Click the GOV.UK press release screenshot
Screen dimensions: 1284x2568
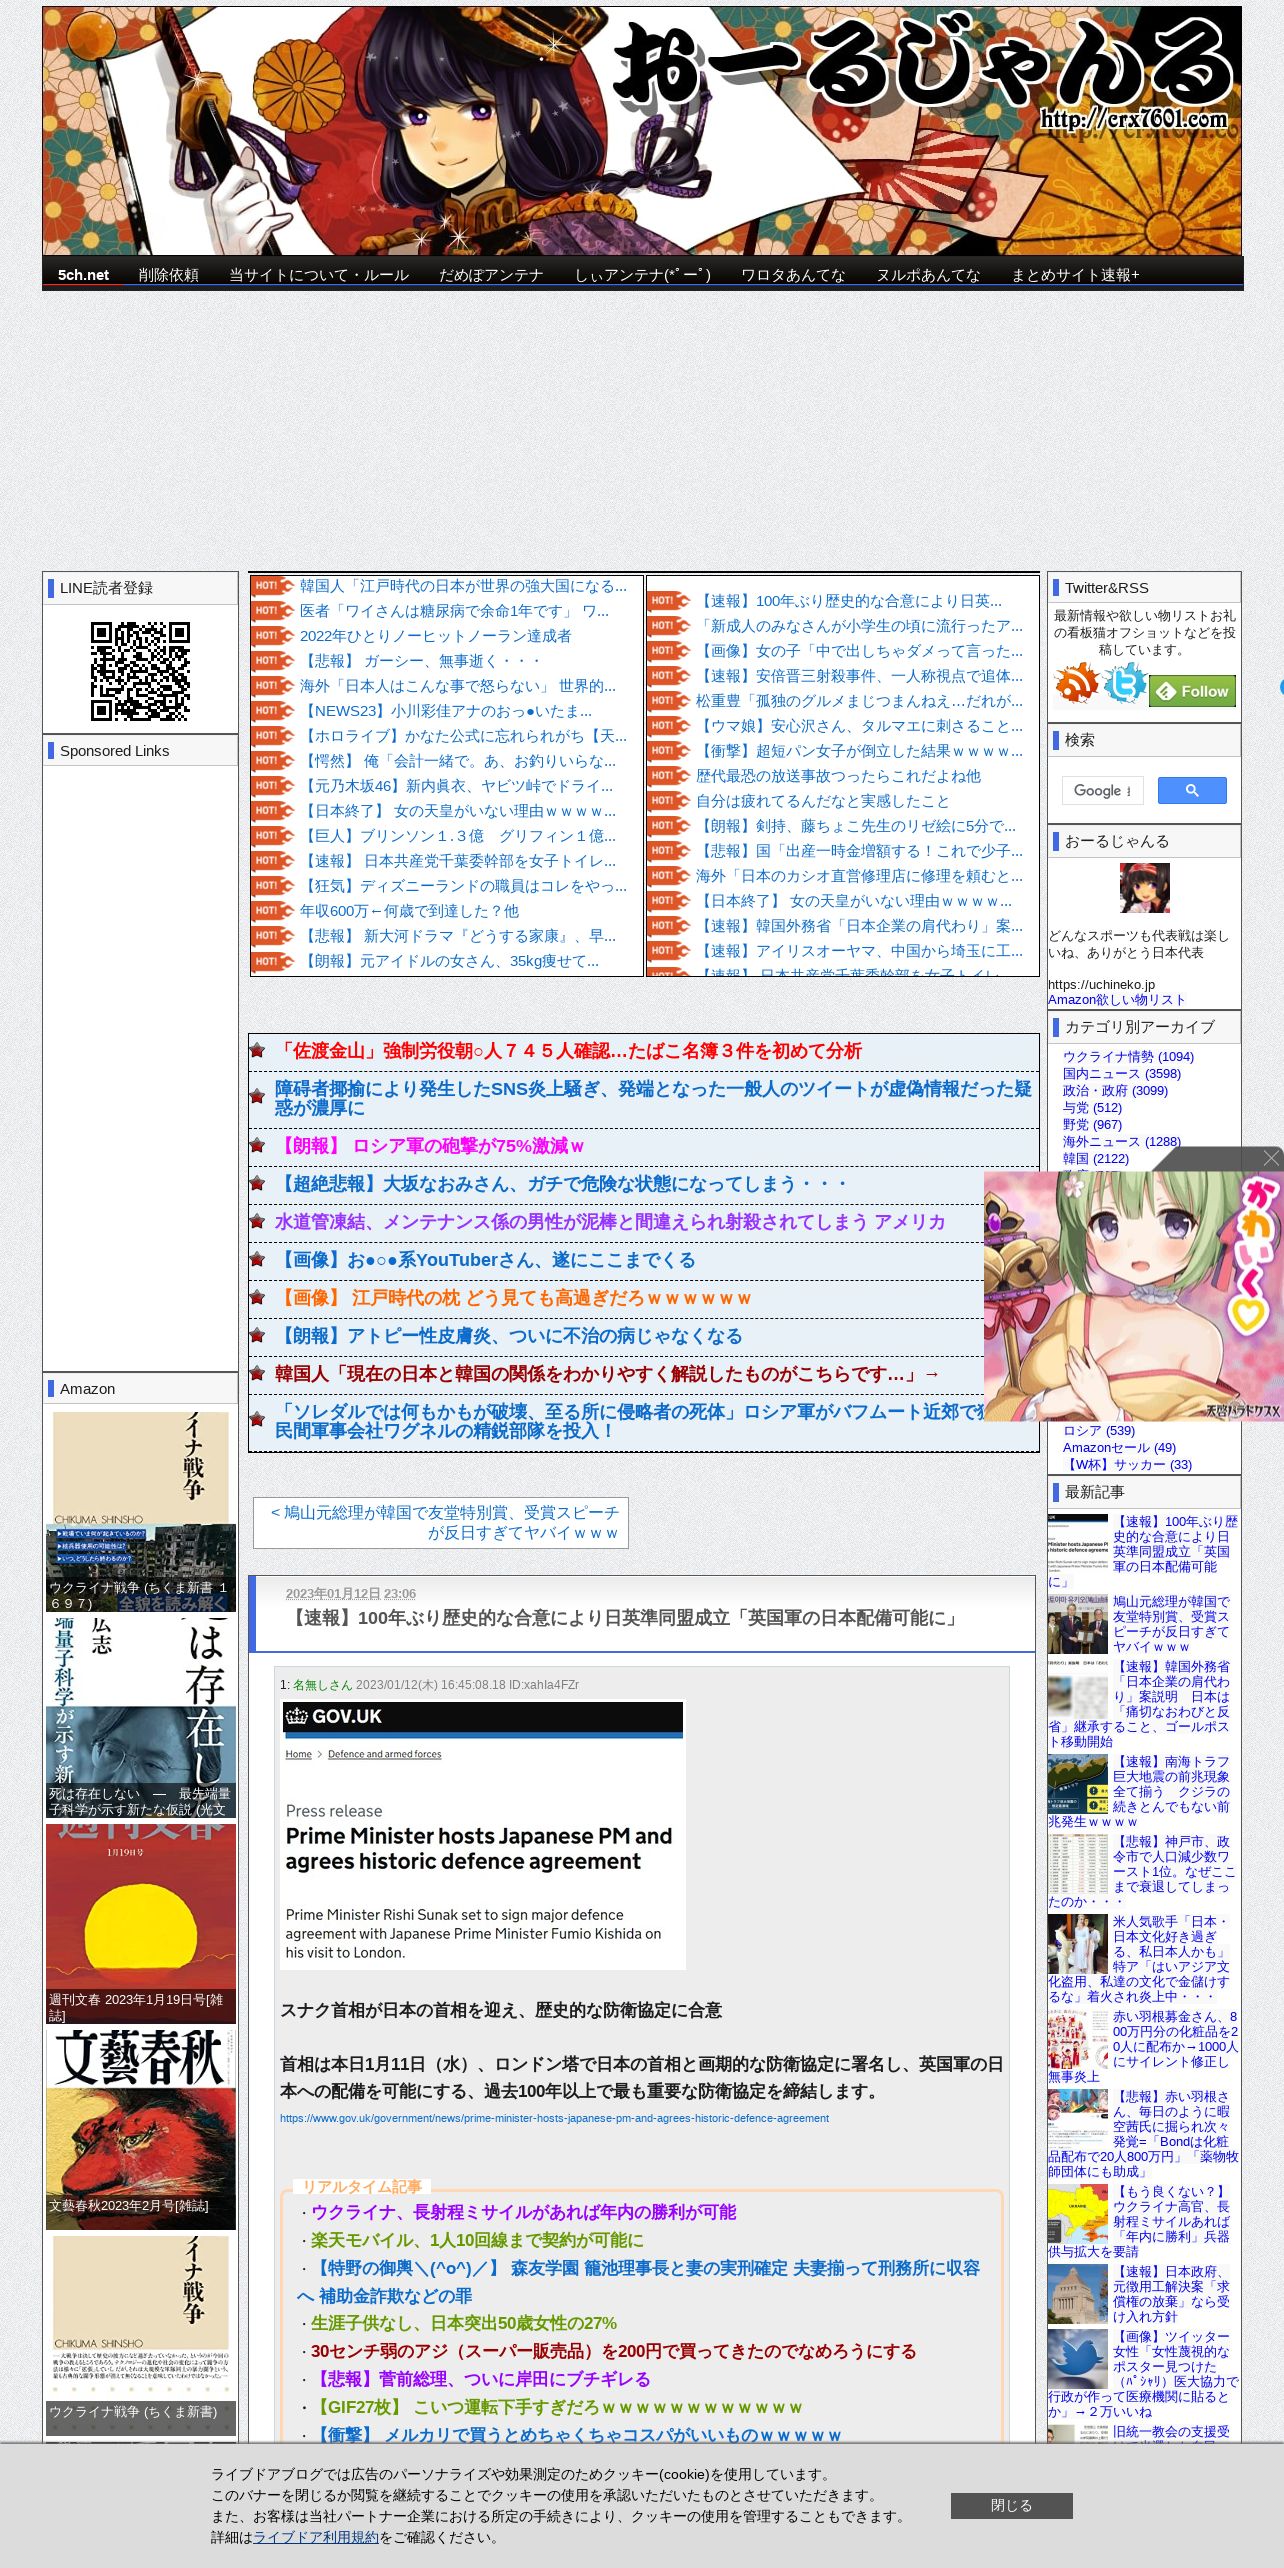[x=482, y=1834]
